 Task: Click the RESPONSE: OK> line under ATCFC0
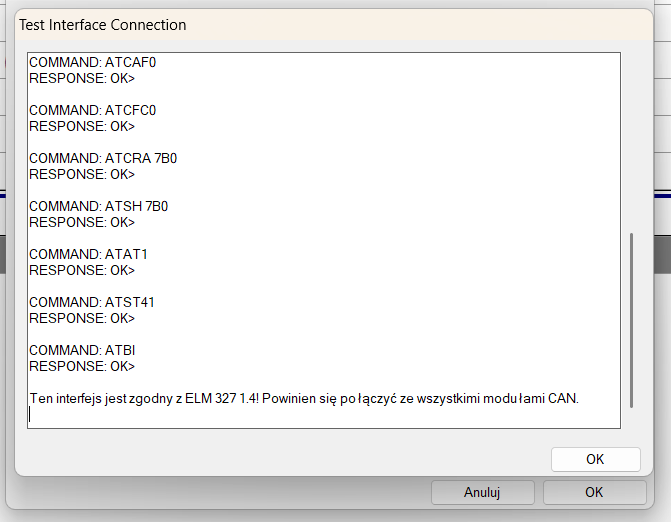(82, 126)
